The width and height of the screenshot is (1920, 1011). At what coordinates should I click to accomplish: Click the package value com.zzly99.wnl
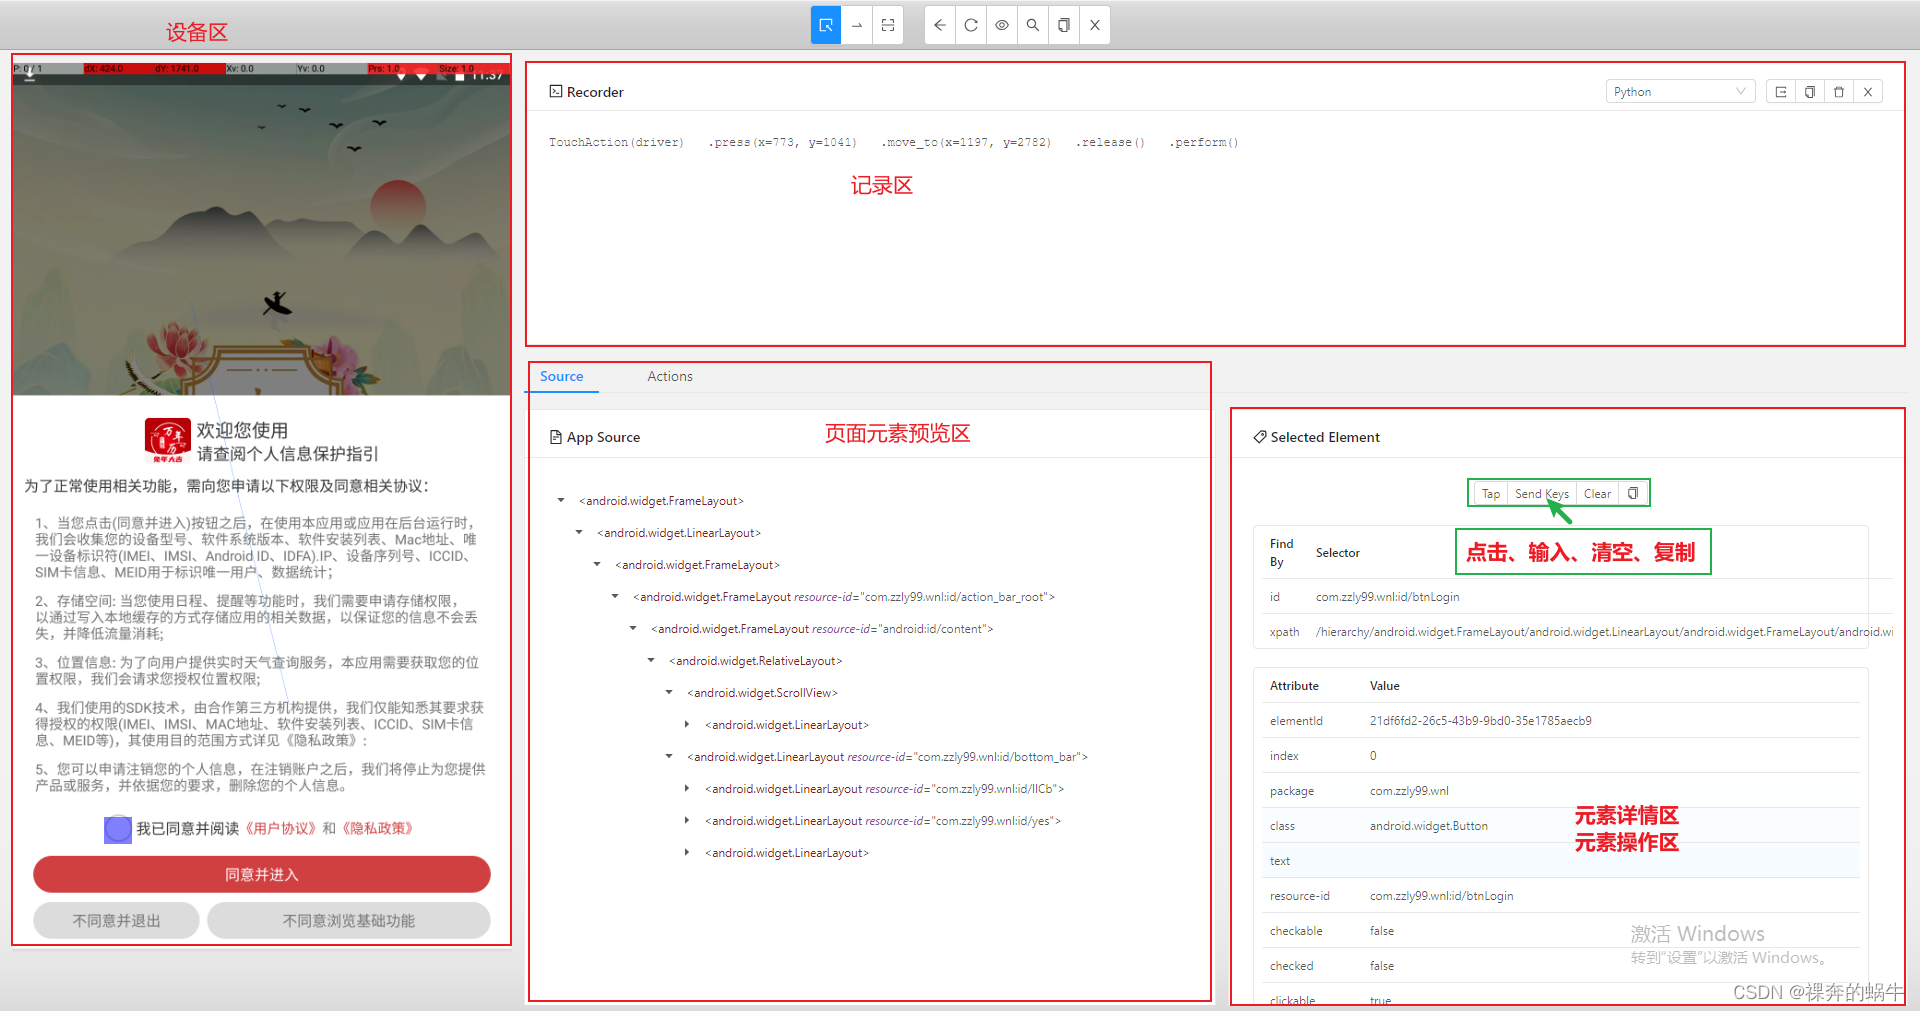[x=1409, y=791]
